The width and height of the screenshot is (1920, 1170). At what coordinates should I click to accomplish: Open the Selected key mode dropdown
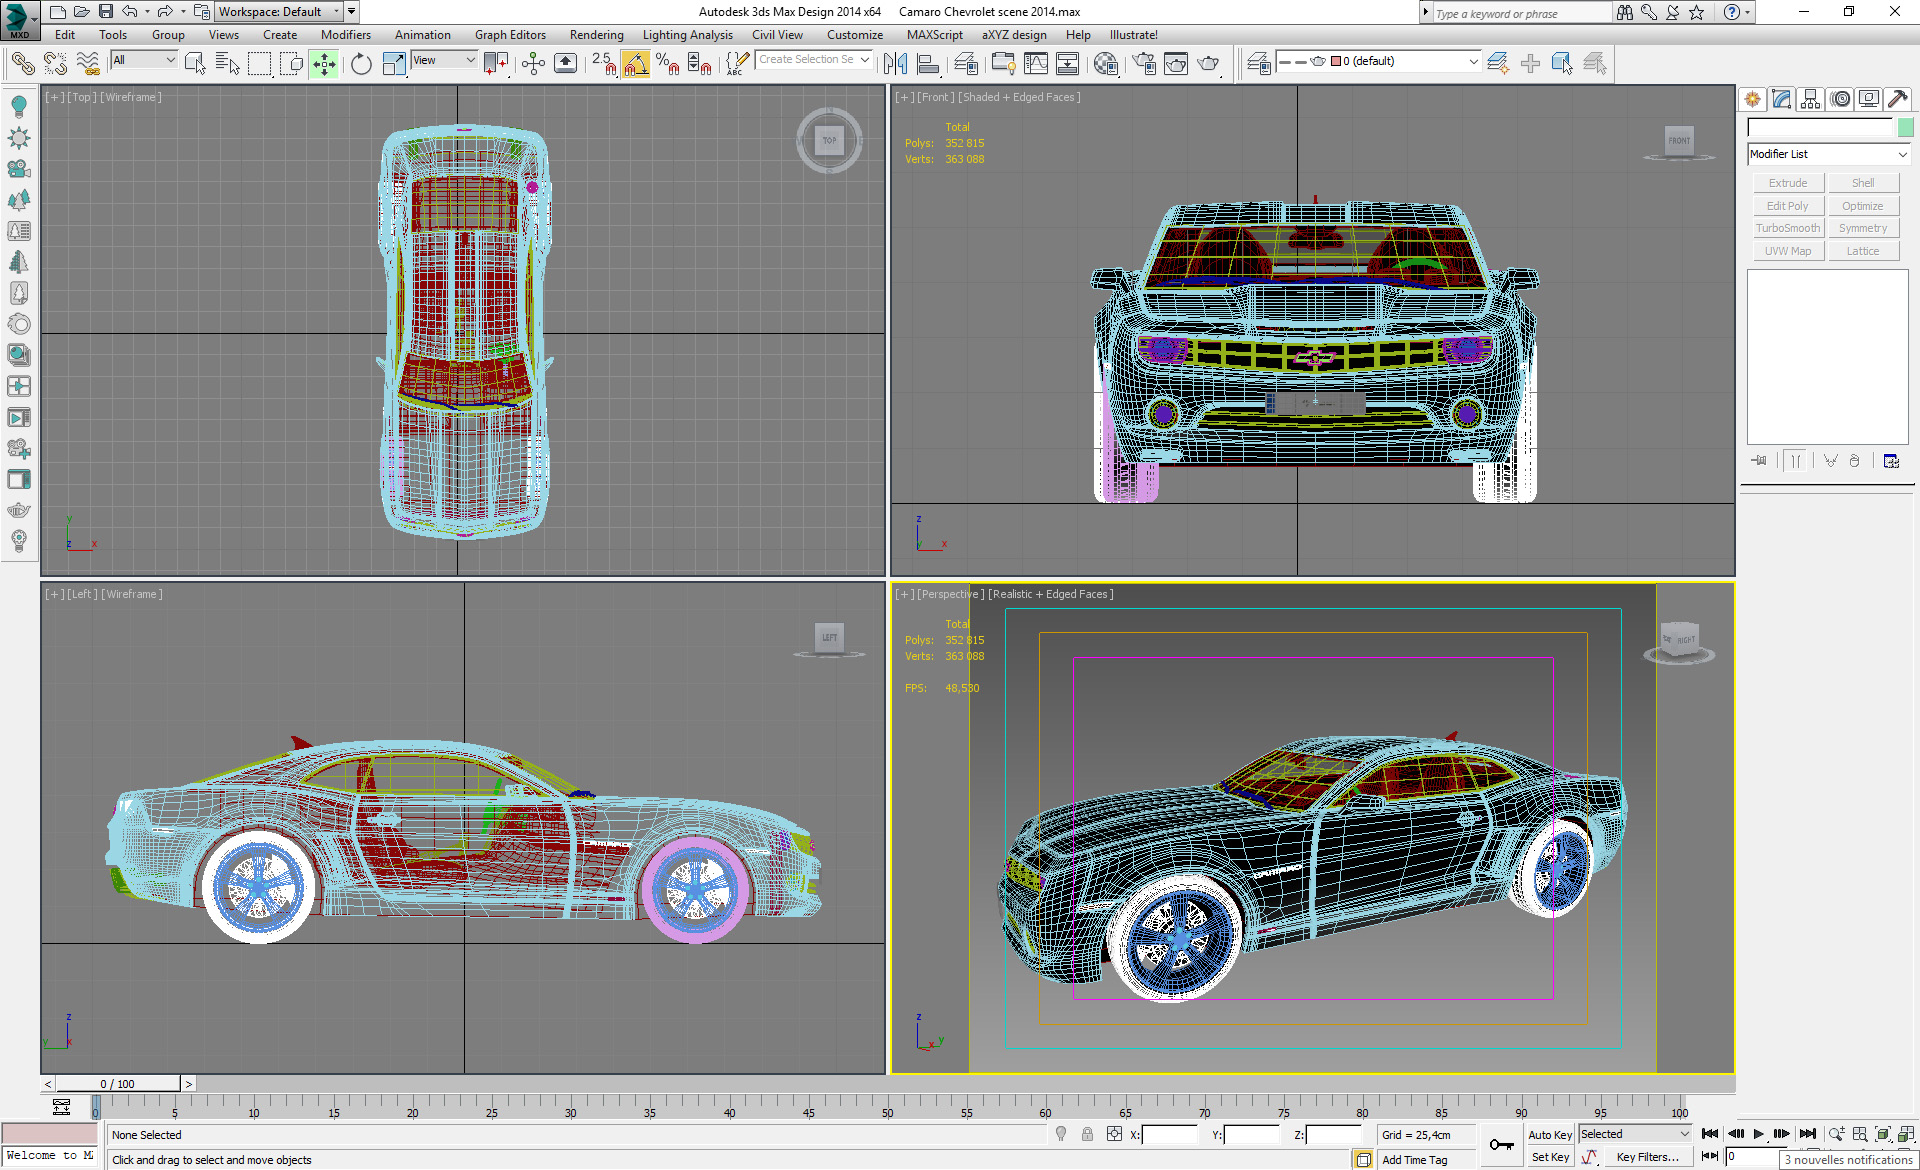tap(1635, 1134)
